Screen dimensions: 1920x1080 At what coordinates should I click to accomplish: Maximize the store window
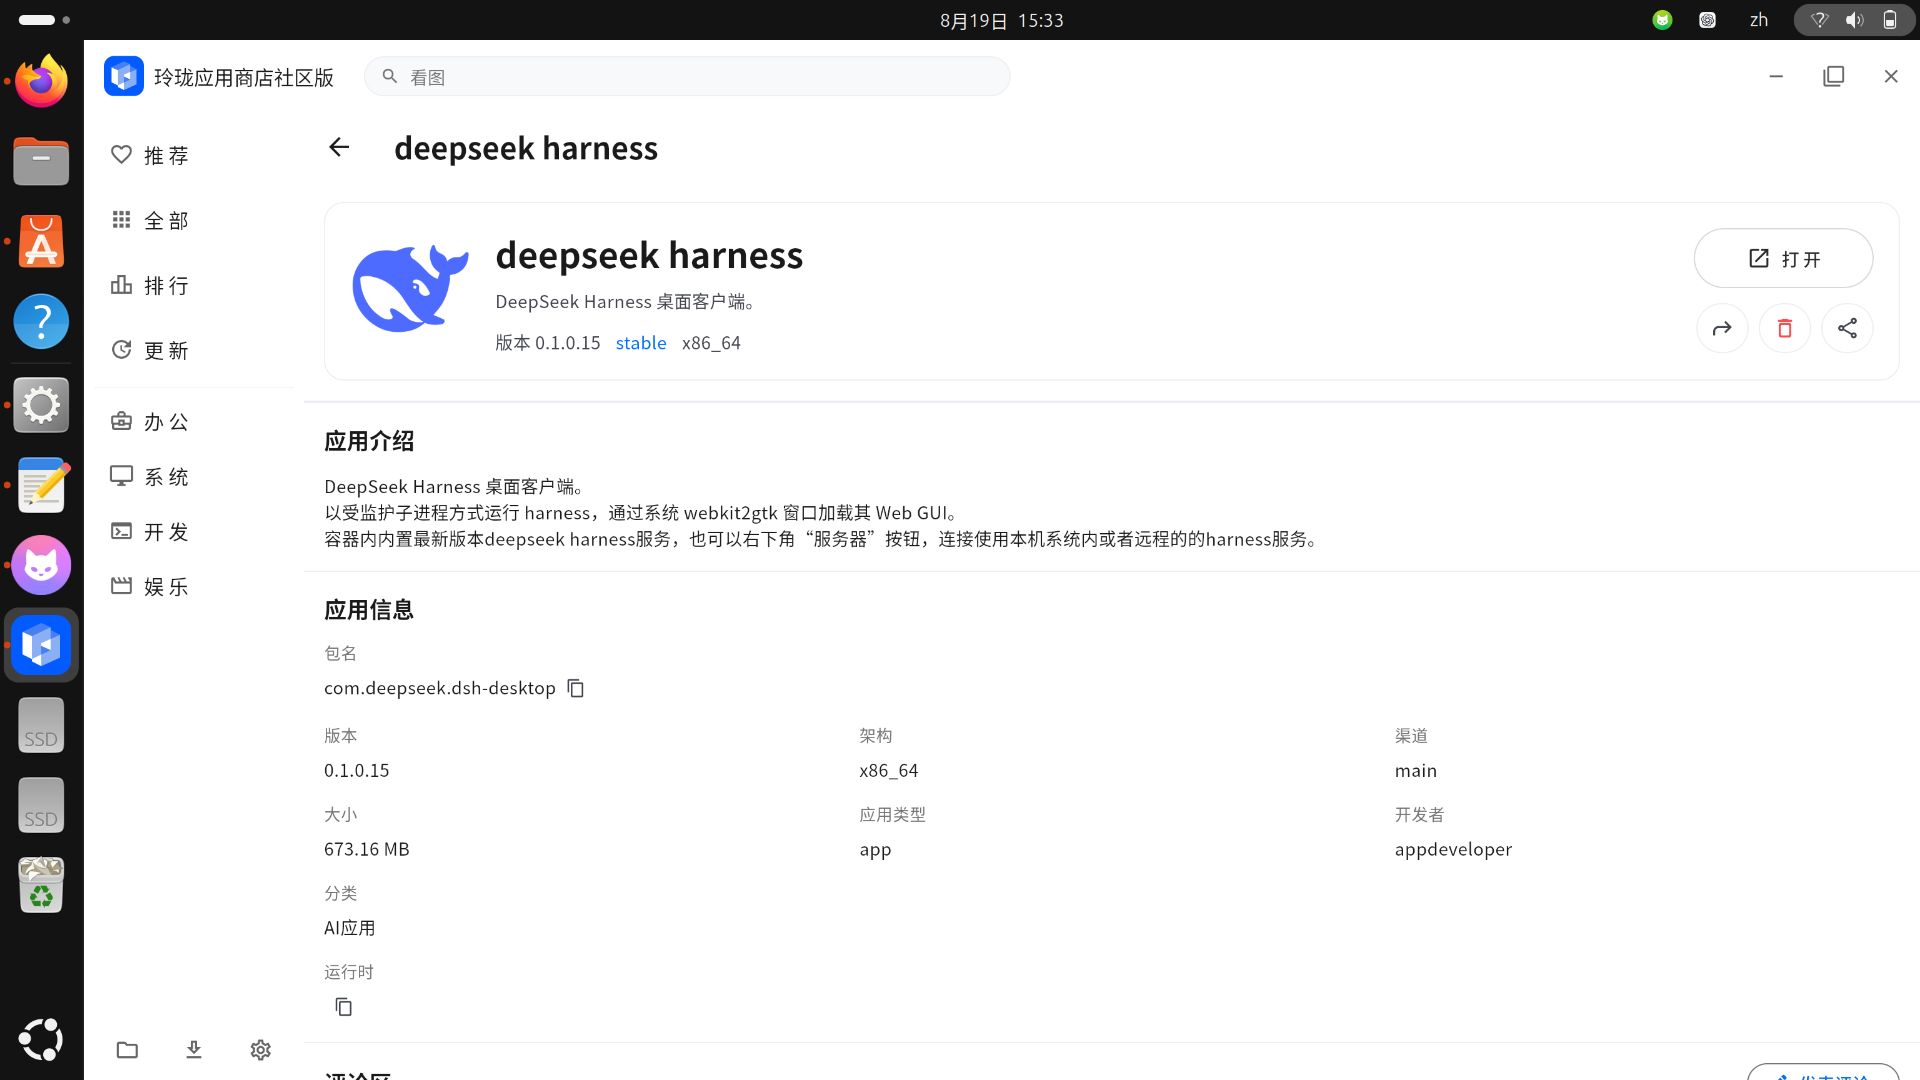pos(1833,76)
